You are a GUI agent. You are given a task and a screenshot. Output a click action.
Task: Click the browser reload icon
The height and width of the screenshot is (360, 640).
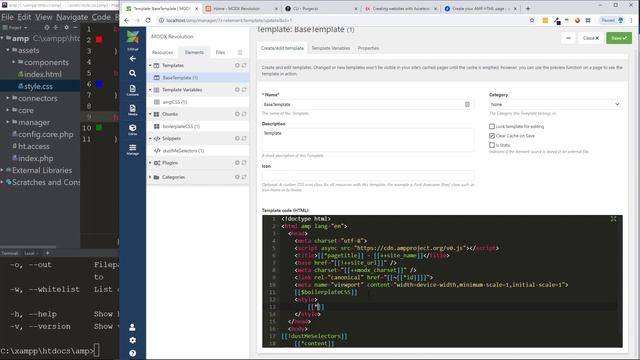pos(148,20)
